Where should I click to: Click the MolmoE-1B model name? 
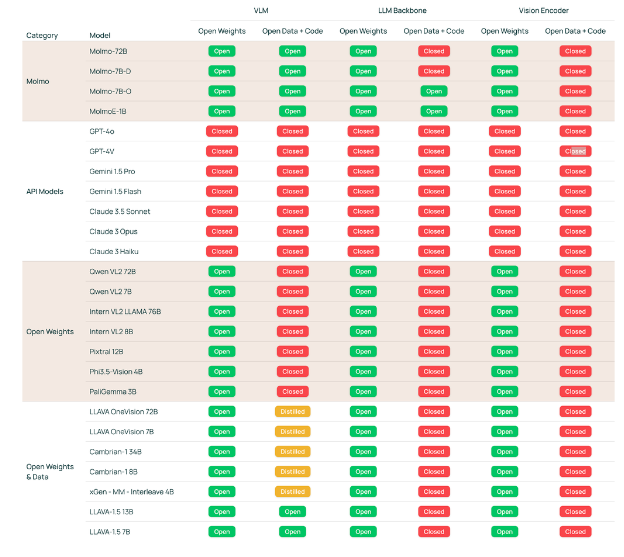[108, 111]
